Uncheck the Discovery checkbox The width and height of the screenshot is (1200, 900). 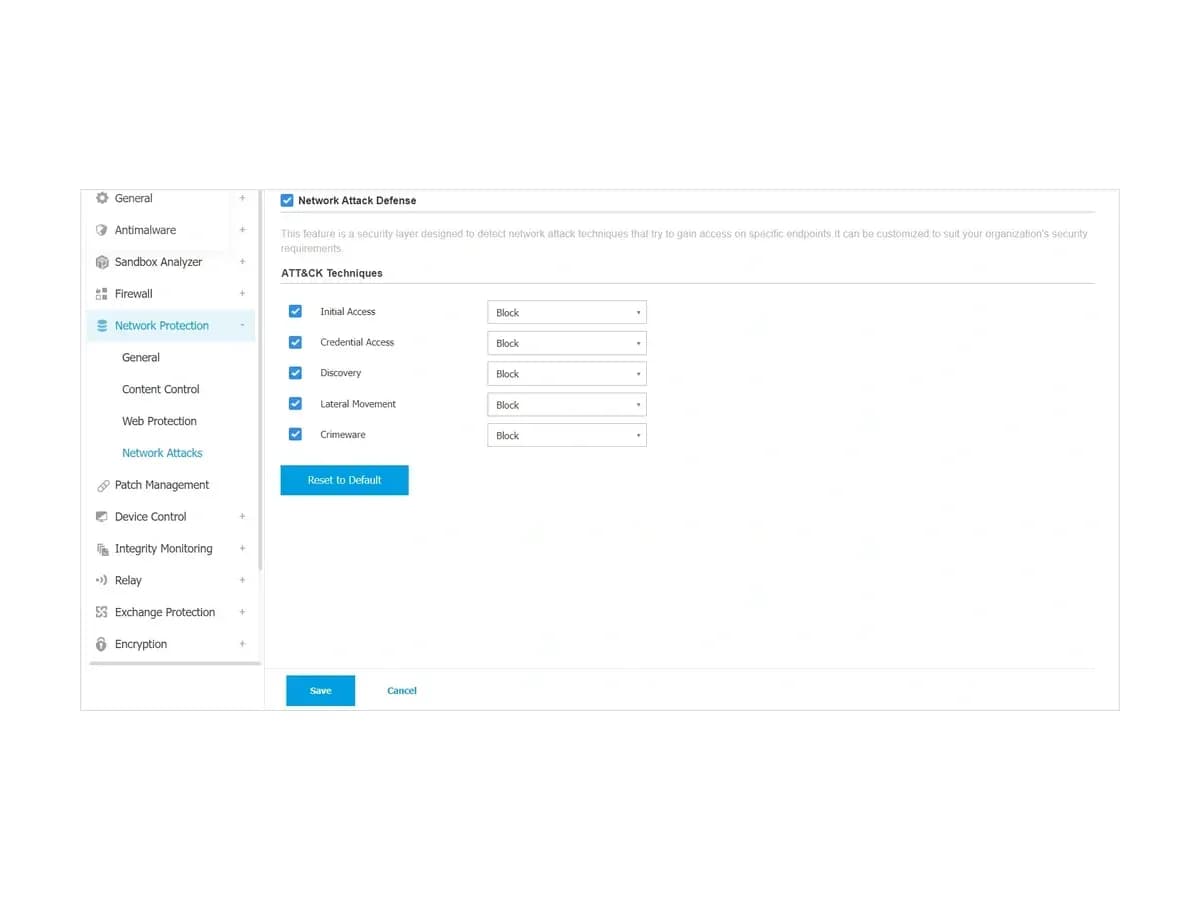tap(295, 373)
